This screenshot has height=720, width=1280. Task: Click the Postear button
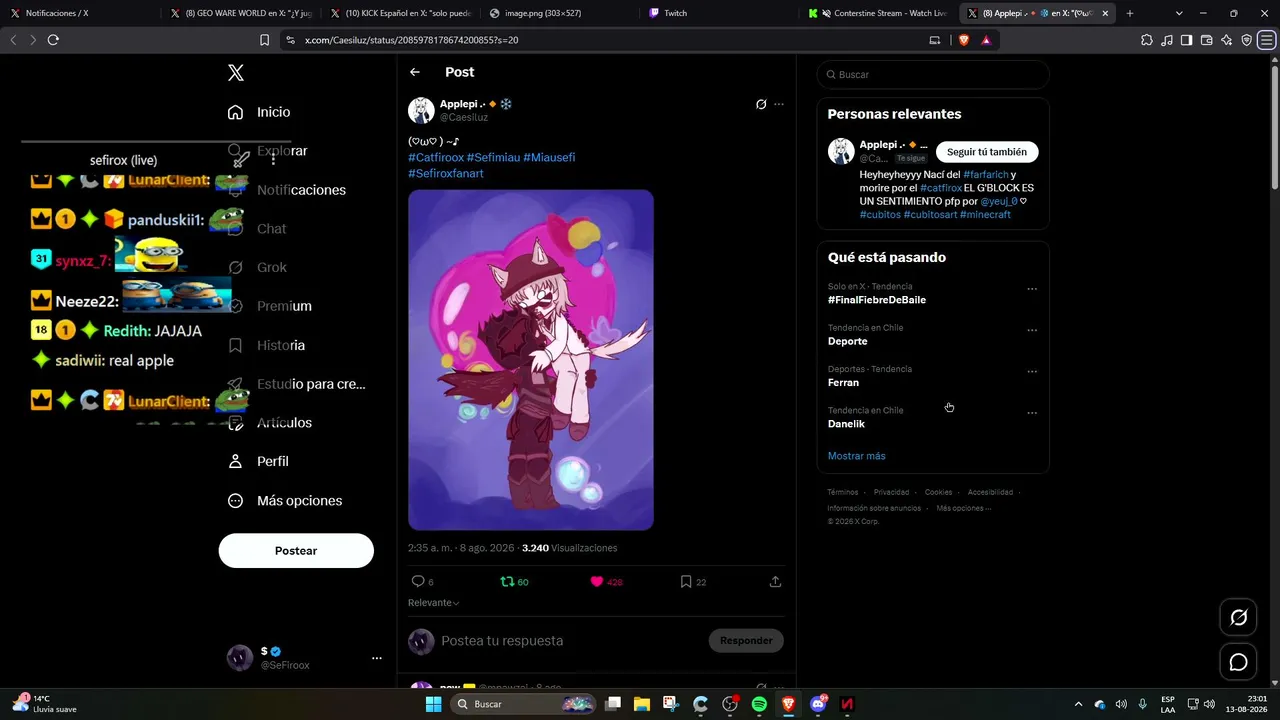point(296,551)
